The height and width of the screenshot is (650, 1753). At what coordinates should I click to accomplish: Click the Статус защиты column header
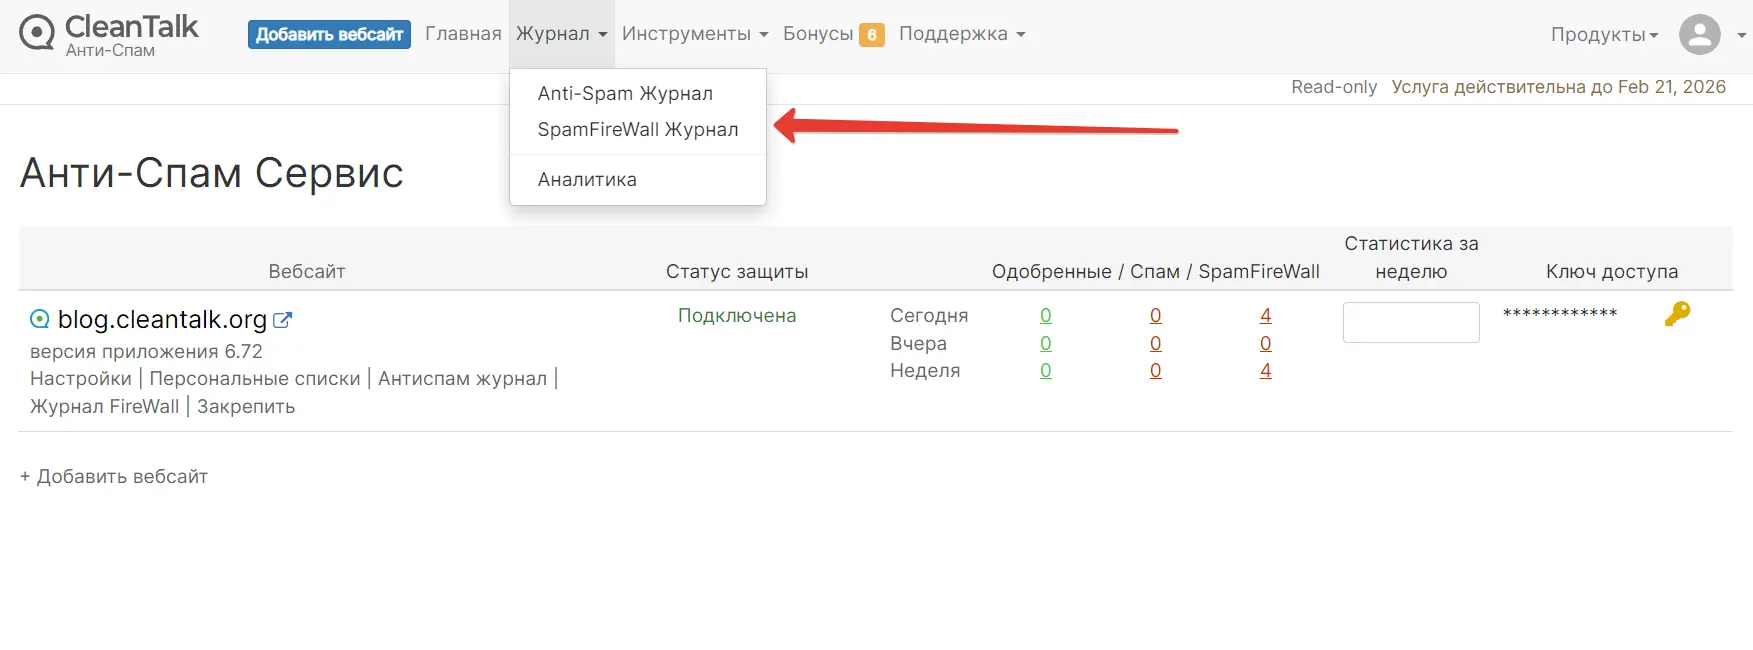point(737,271)
